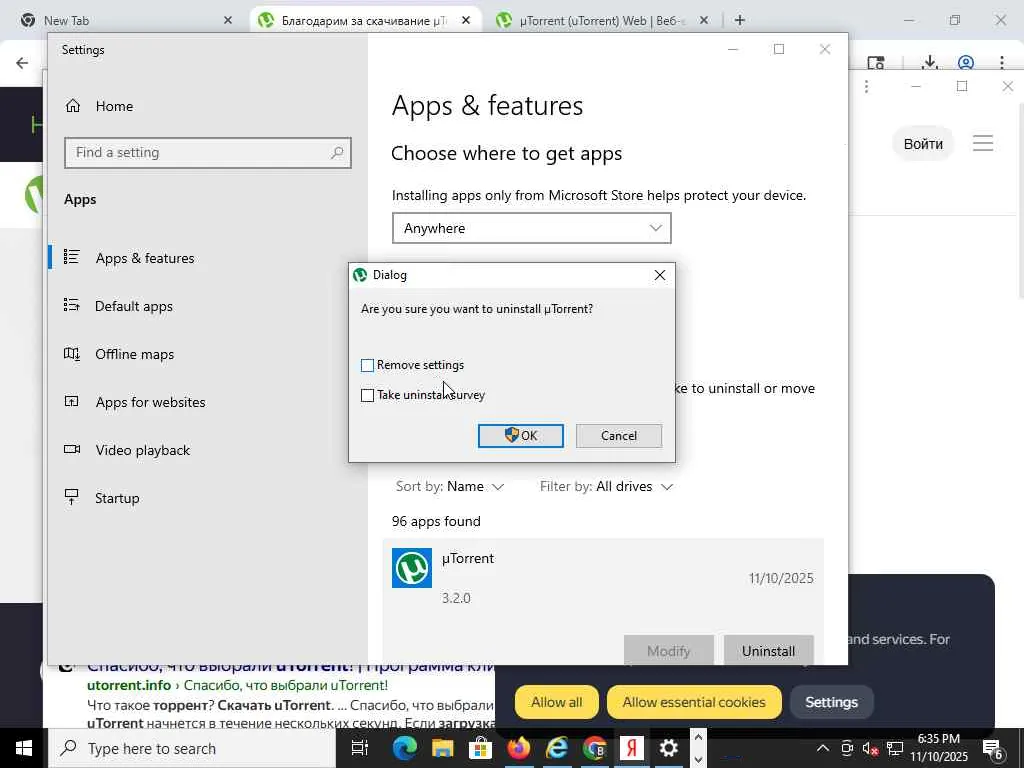The image size is (1024, 768).
Task: Open the hamburger menu beside Войти
Action: (983, 143)
